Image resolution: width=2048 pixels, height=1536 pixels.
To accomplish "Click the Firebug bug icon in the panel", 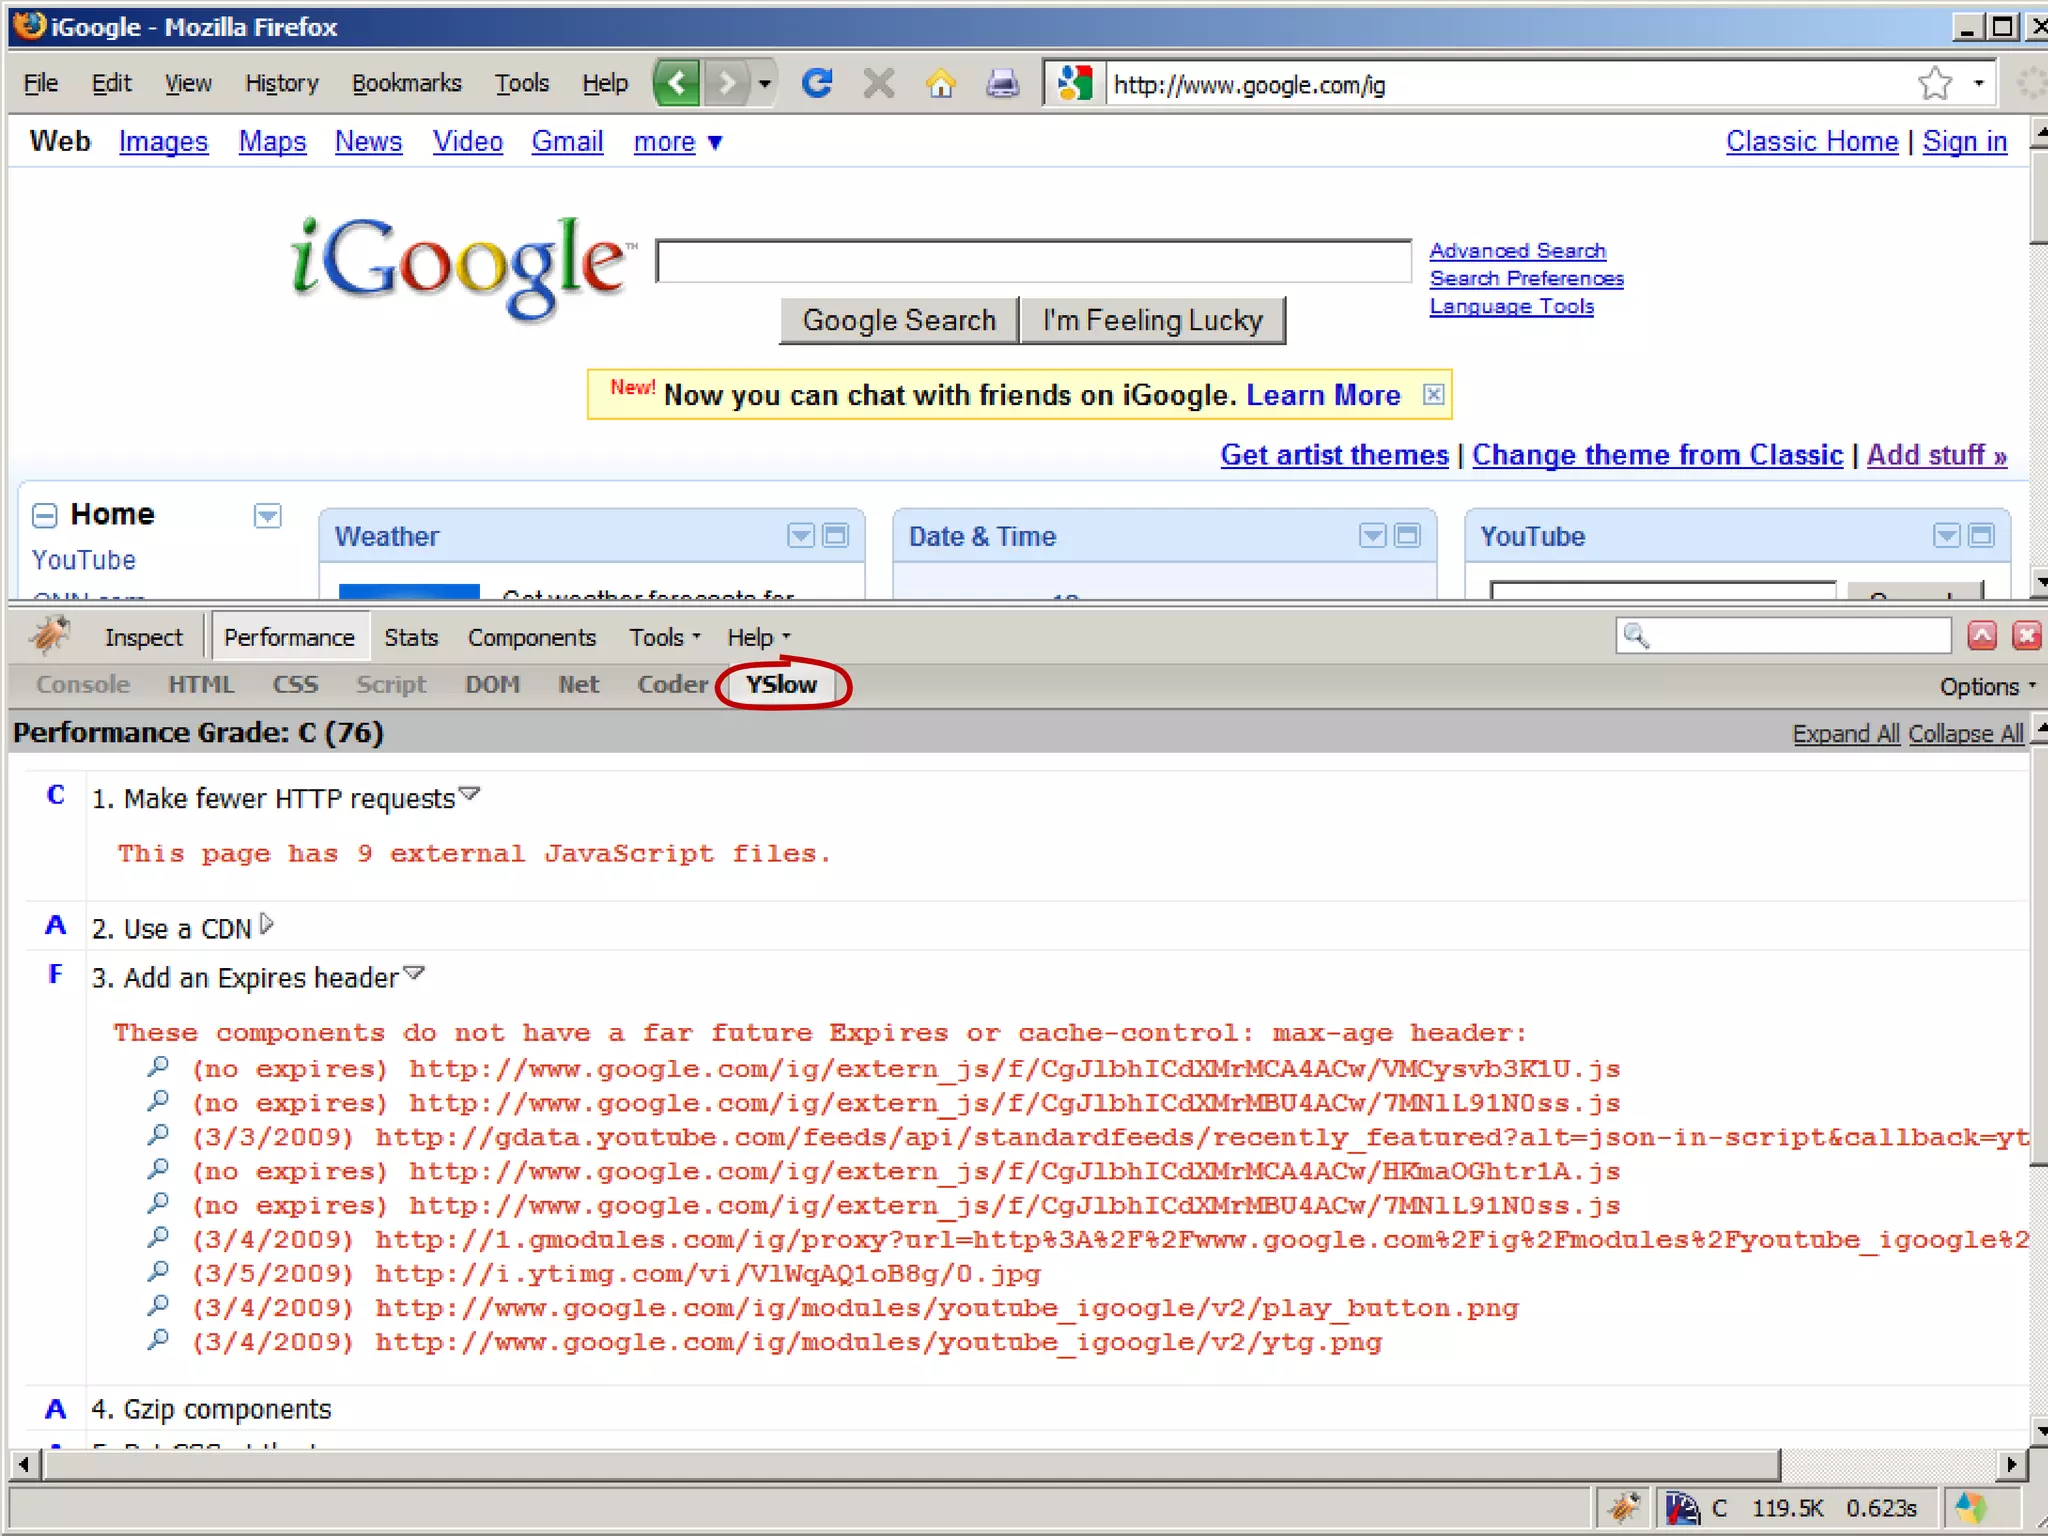I will (49, 636).
